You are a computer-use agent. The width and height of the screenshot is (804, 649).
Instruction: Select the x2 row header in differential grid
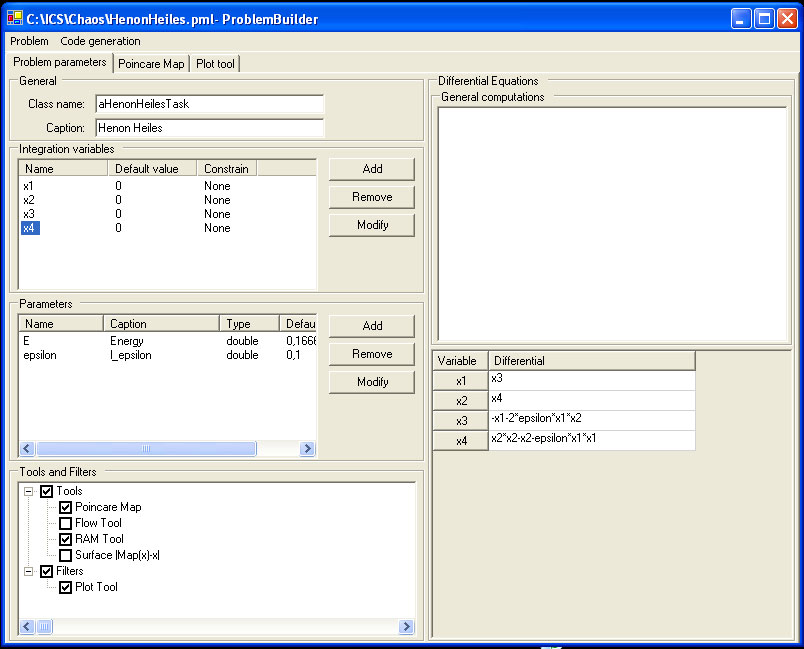pos(461,401)
